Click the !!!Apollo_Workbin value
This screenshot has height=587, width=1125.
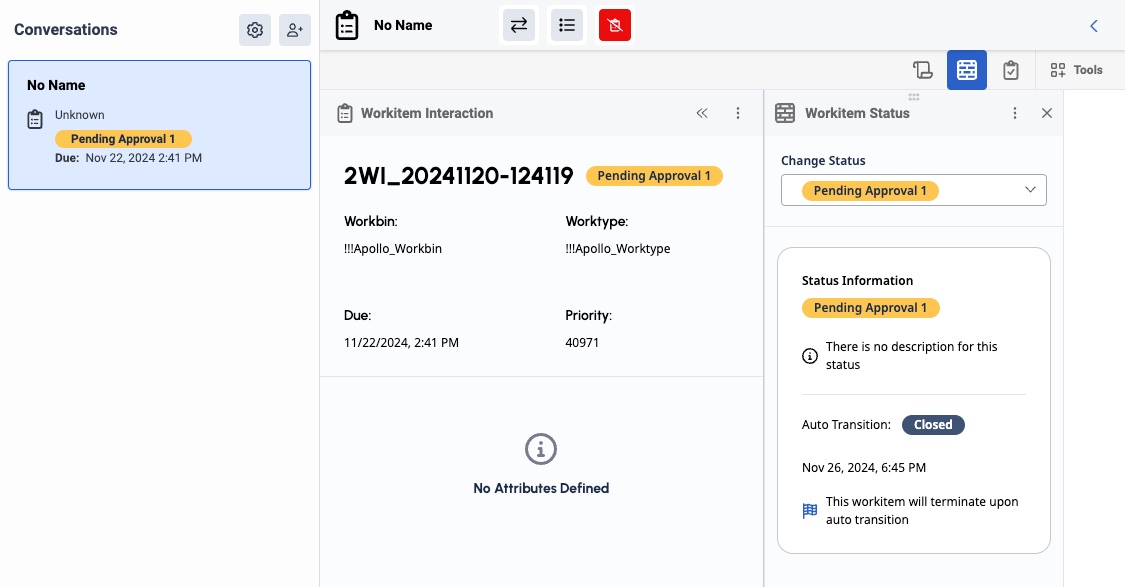[392, 249]
